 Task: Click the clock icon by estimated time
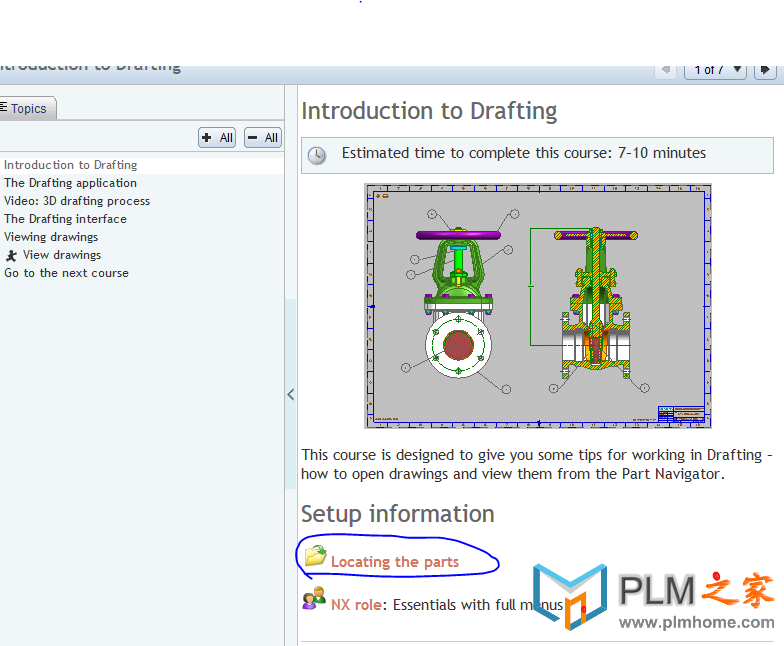tap(316, 156)
